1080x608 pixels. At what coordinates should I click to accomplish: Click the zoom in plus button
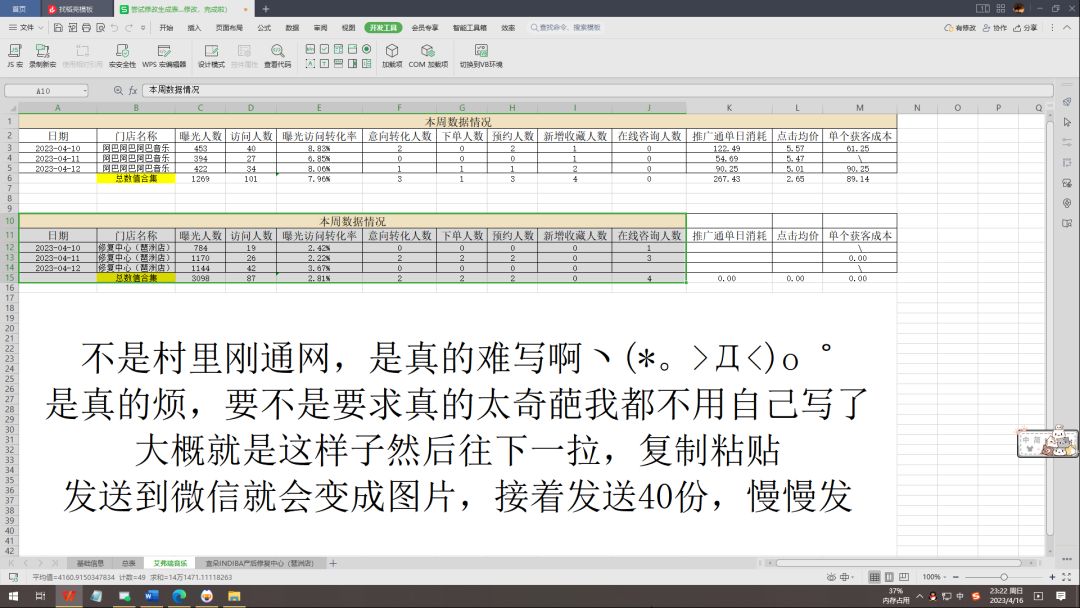tap(1052, 577)
